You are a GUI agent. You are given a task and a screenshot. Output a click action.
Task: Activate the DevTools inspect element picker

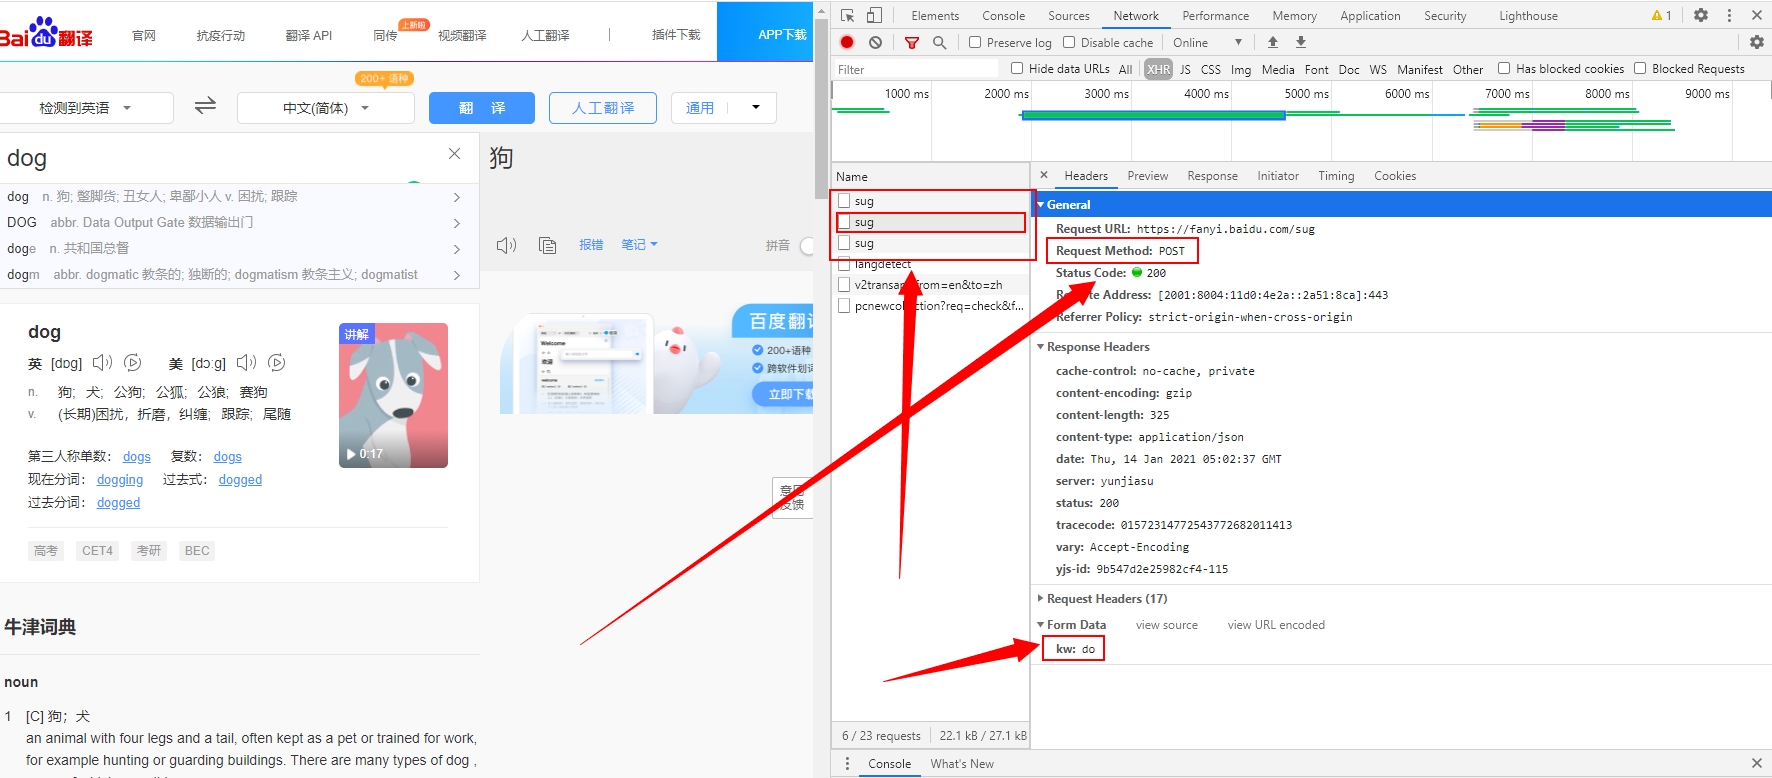(x=848, y=15)
